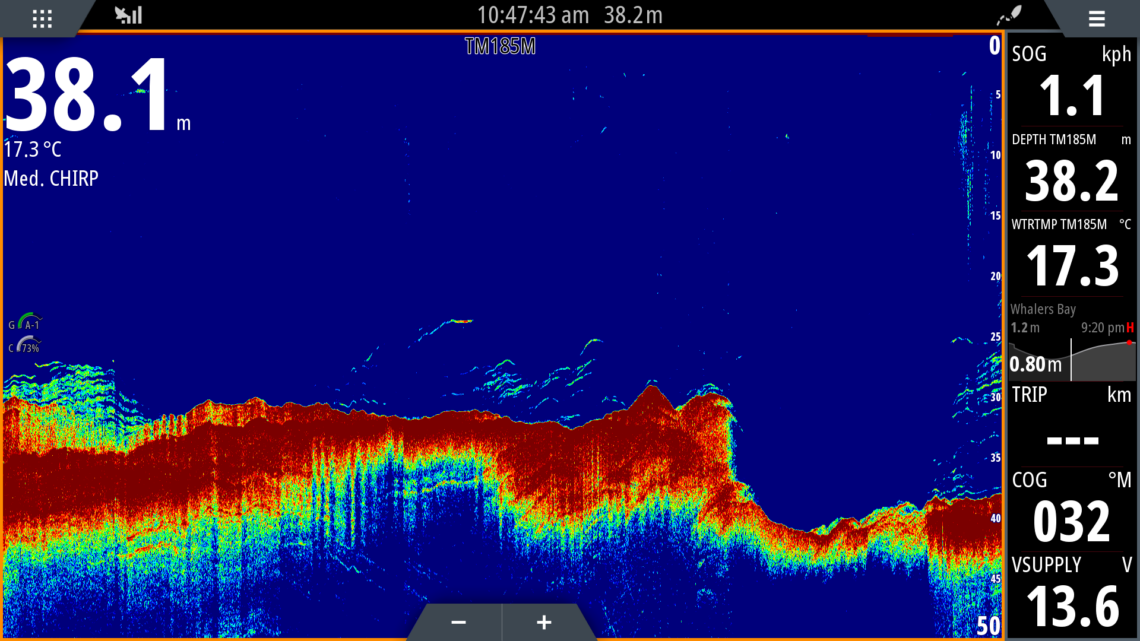
Task: Tap the 50 m range scale value
Action: click(987, 626)
